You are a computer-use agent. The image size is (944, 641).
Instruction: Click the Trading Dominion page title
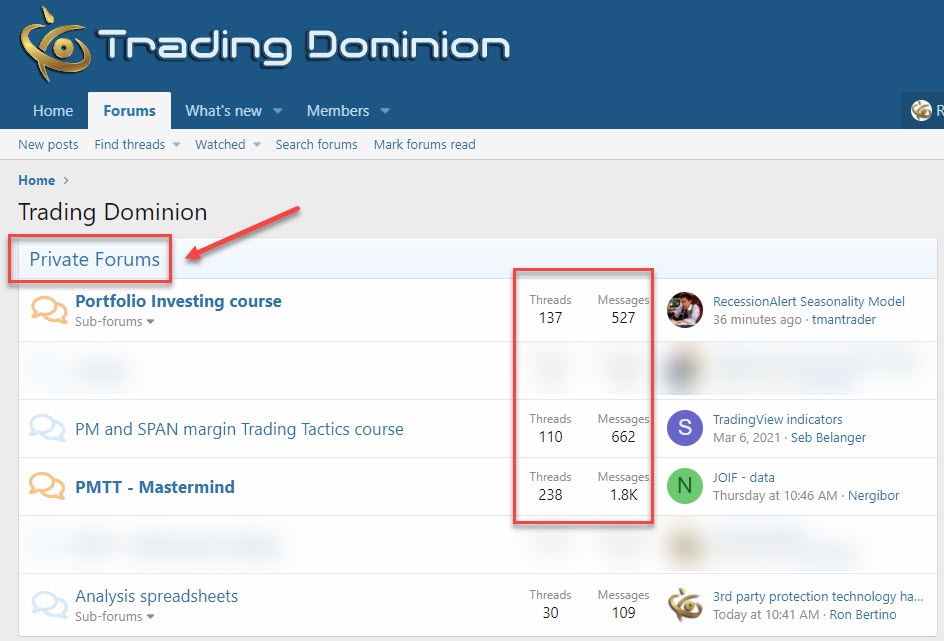(x=113, y=212)
